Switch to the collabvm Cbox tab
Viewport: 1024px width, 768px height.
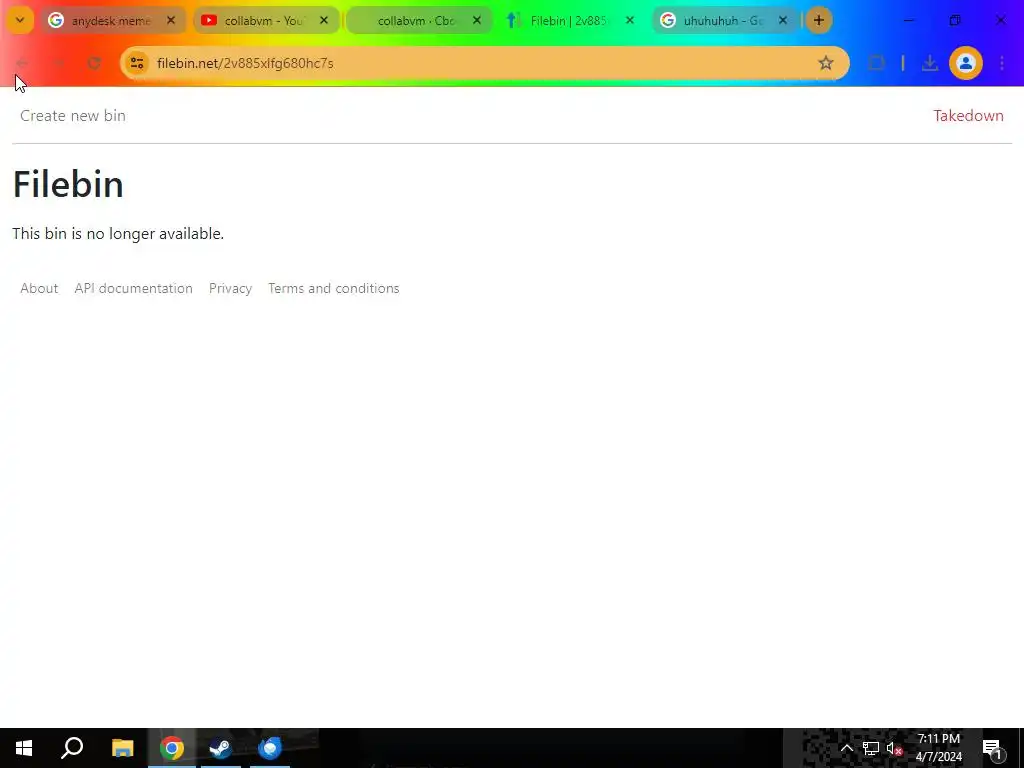pyautogui.click(x=417, y=20)
